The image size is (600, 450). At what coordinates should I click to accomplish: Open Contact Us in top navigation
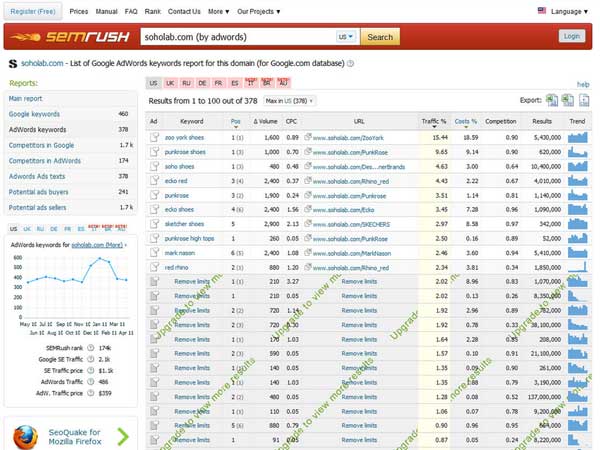184,11
